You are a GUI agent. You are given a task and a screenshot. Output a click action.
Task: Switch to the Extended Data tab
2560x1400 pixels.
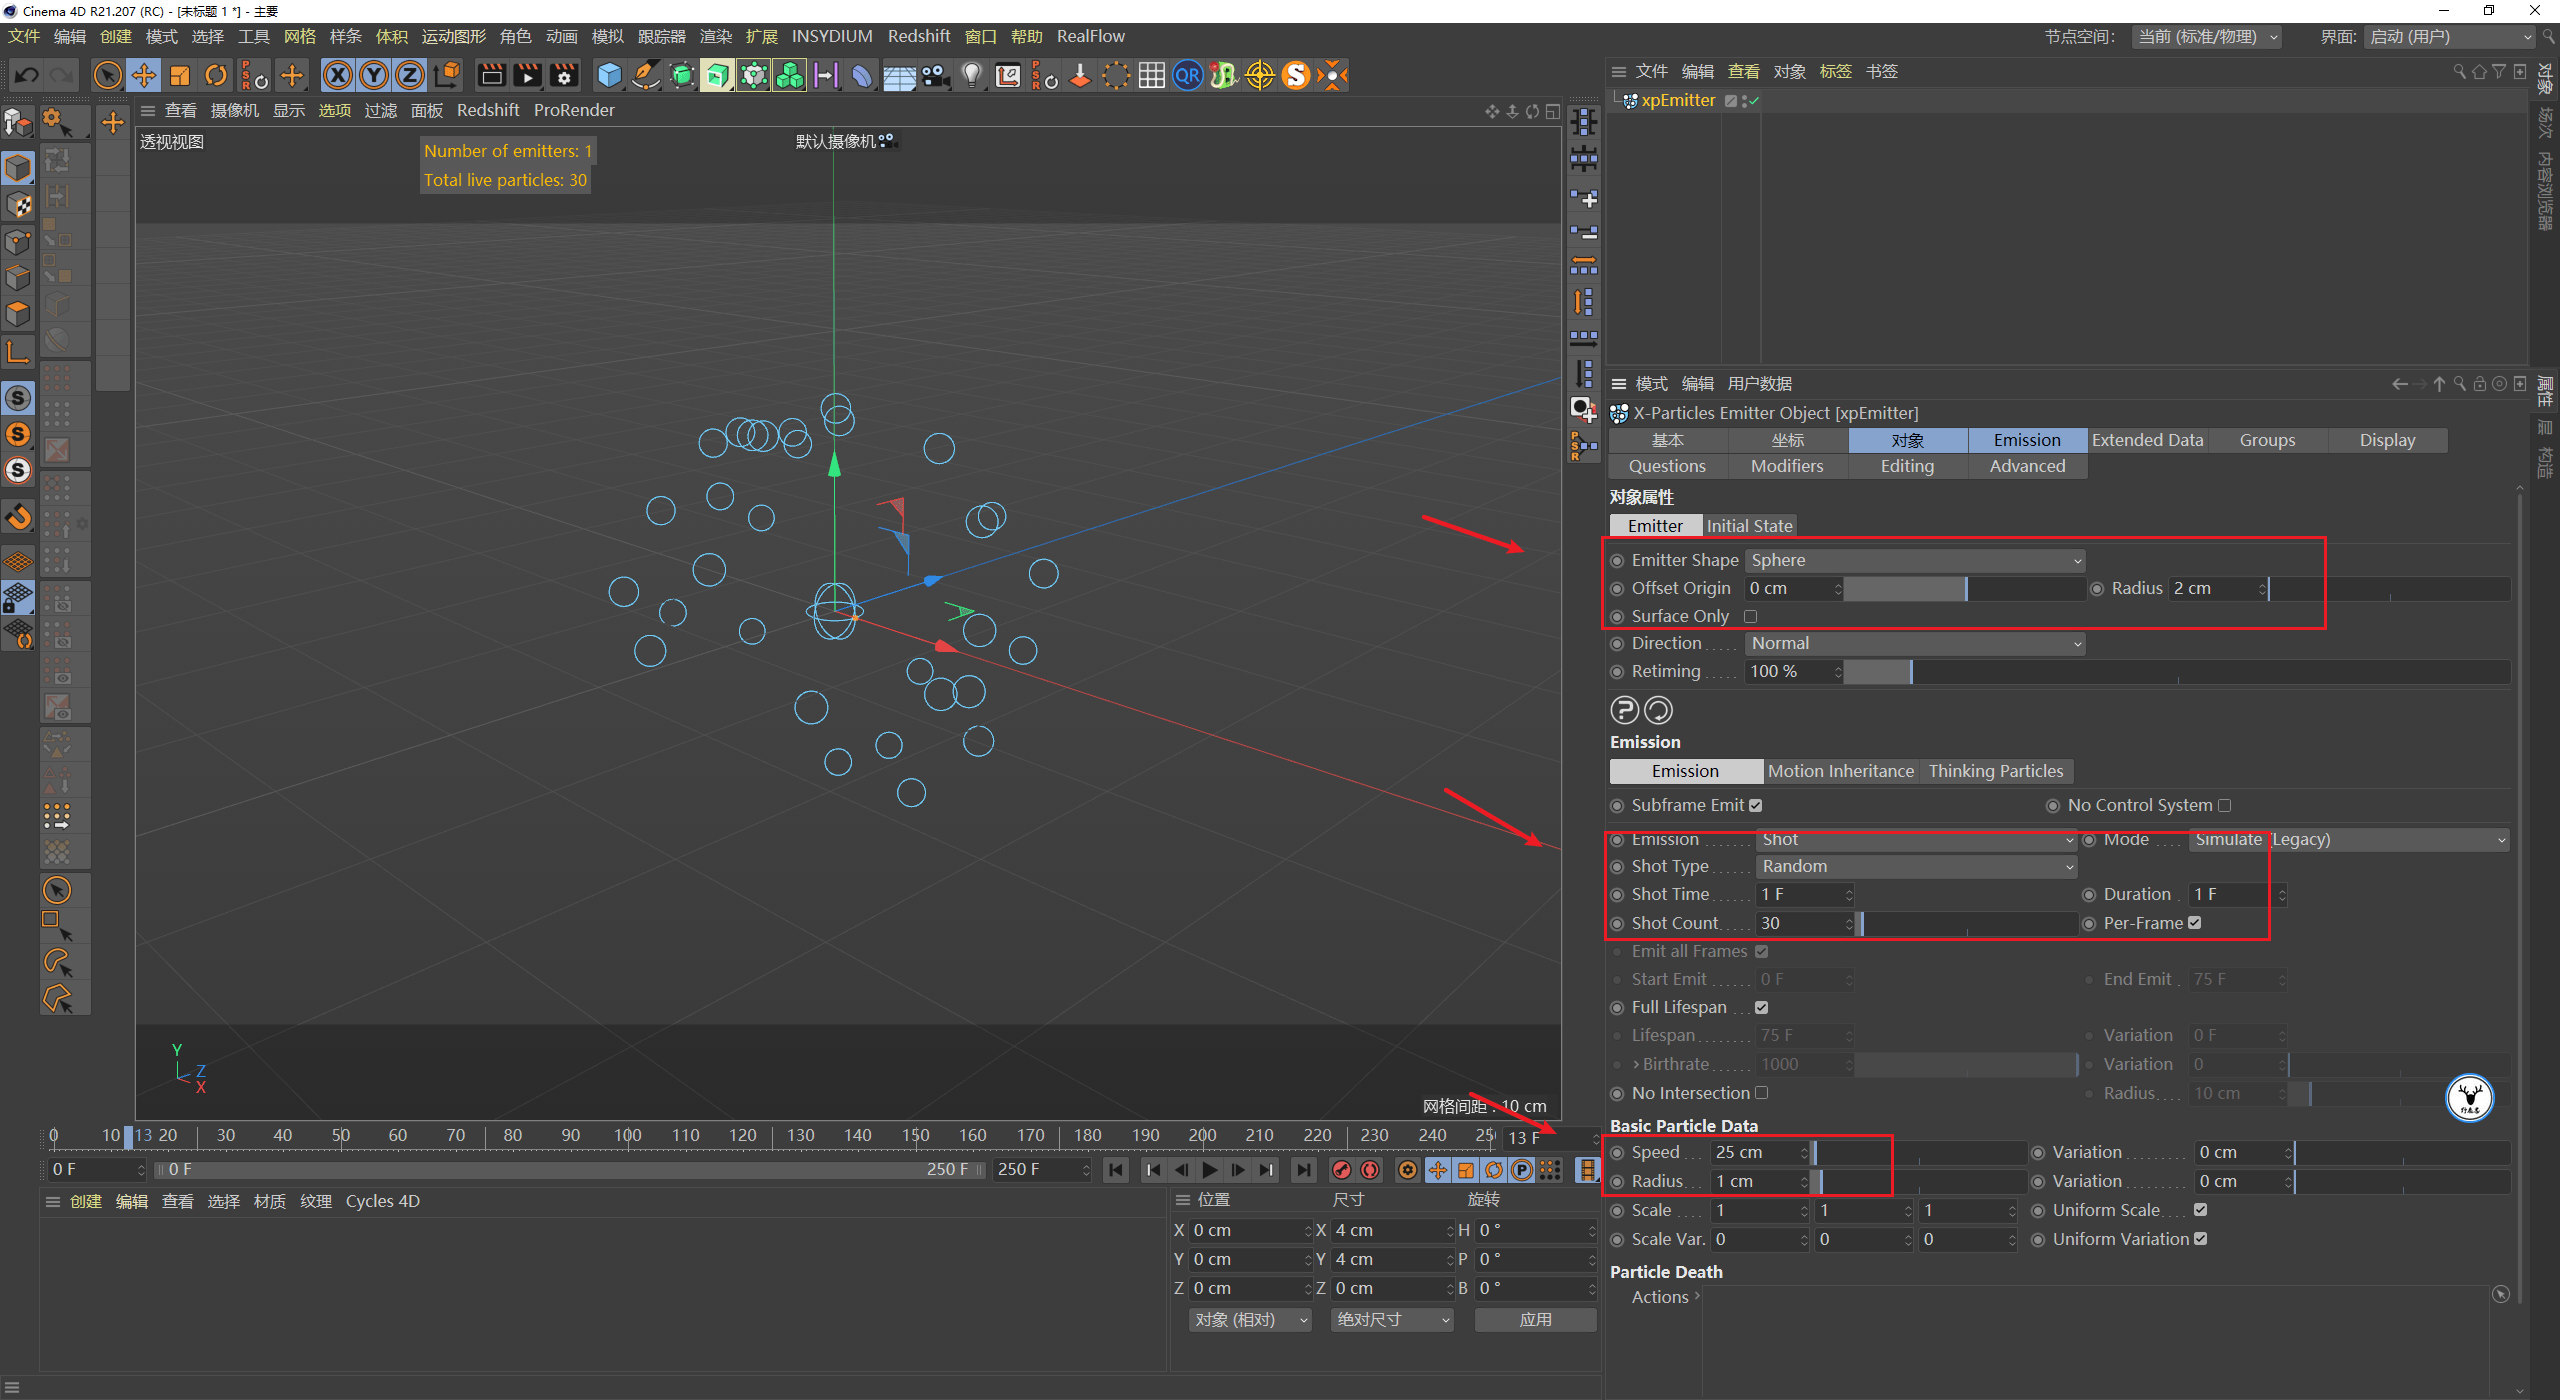pos(2147,440)
